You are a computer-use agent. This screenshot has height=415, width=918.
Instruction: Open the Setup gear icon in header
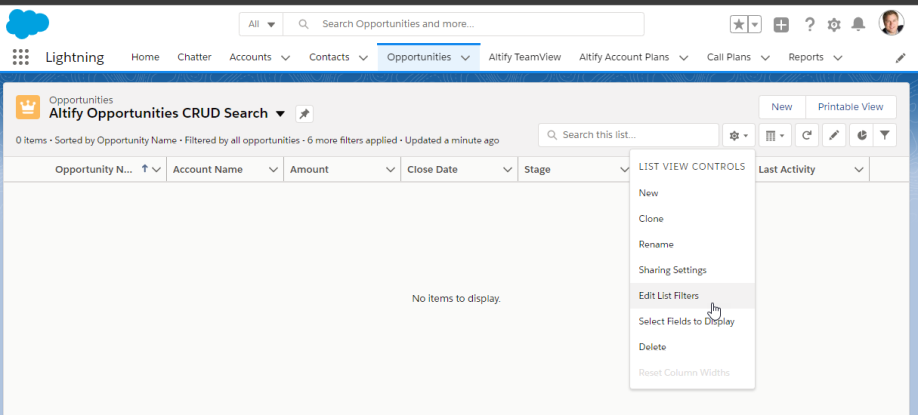[834, 24]
